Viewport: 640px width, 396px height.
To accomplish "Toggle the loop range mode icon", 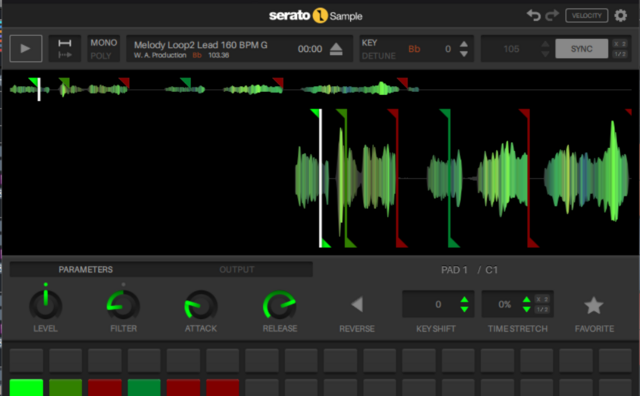I will click(x=64, y=43).
